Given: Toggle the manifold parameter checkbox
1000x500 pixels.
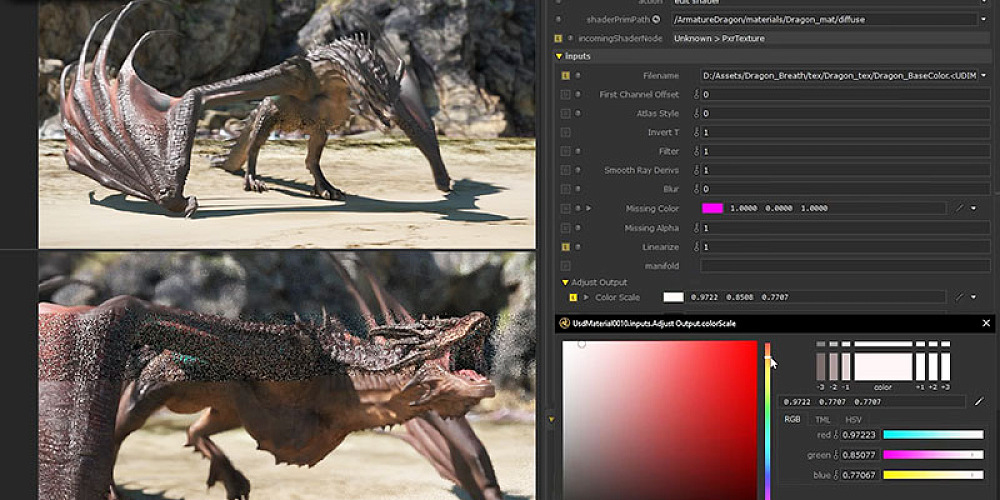Looking at the screenshot, I should [x=566, y=266].
